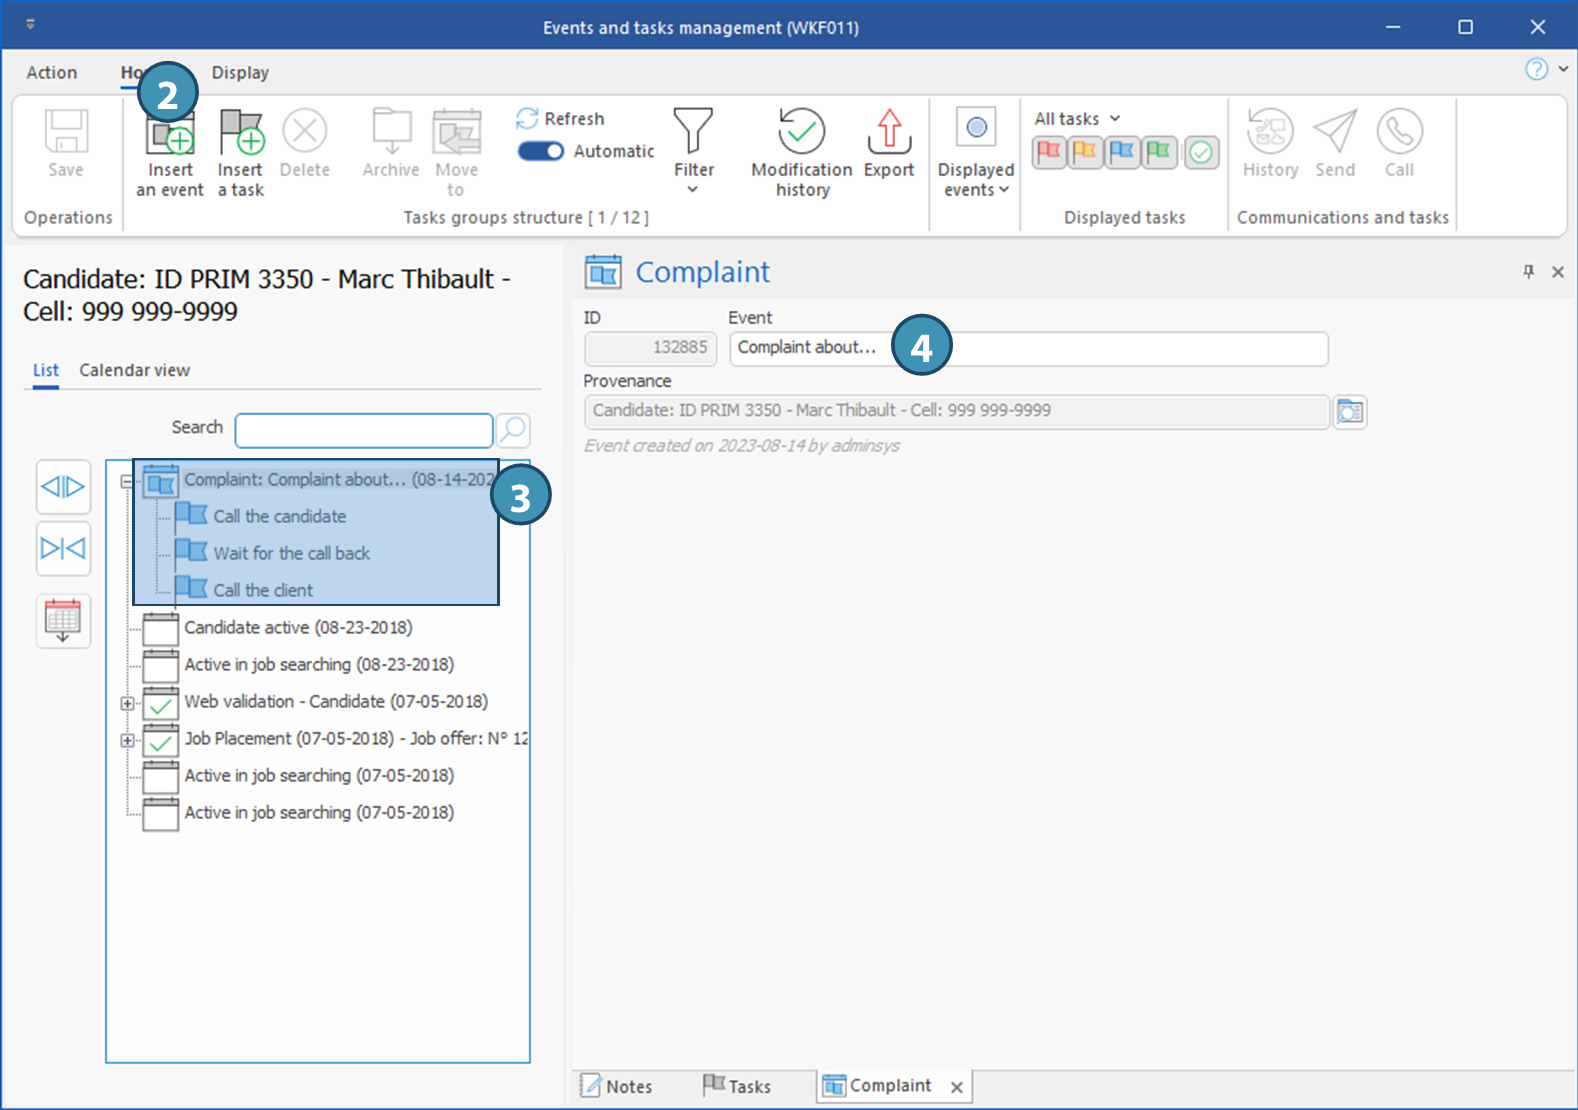
Task: Click the Refresh icon
Action: [x=527, y=119]
